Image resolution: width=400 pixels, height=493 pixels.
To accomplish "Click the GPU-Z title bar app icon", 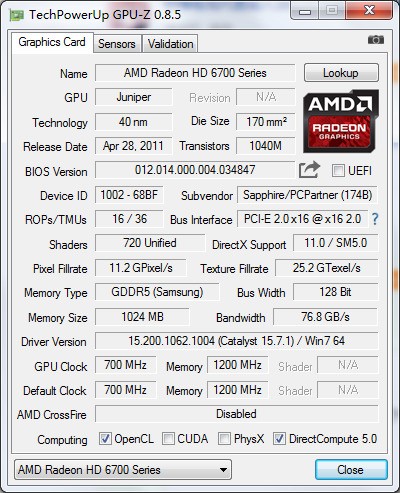I will pos(17,15).
